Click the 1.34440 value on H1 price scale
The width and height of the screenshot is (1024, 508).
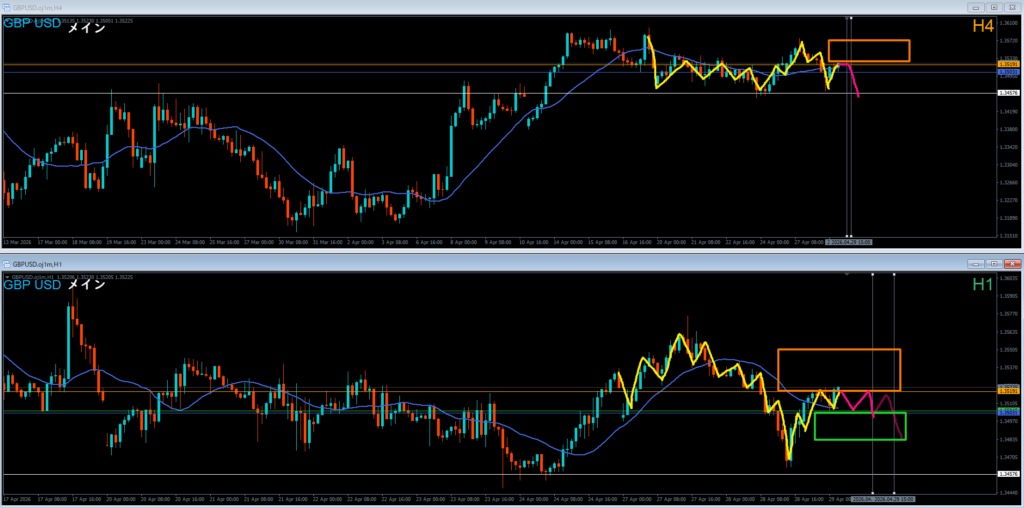coord(1008,492)
